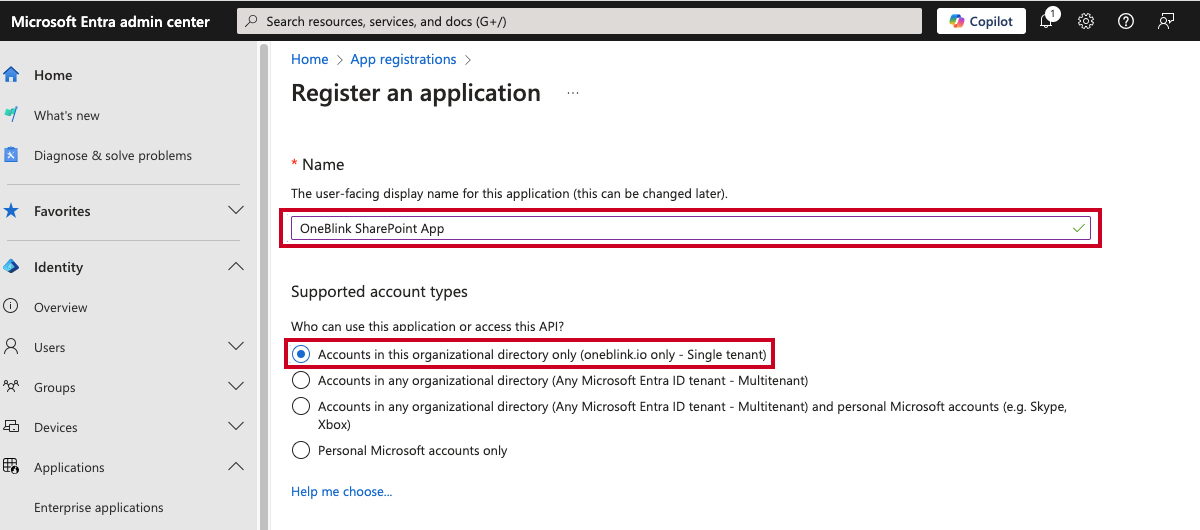Click the Groups people icon
1200x530 pixels.
11,387
